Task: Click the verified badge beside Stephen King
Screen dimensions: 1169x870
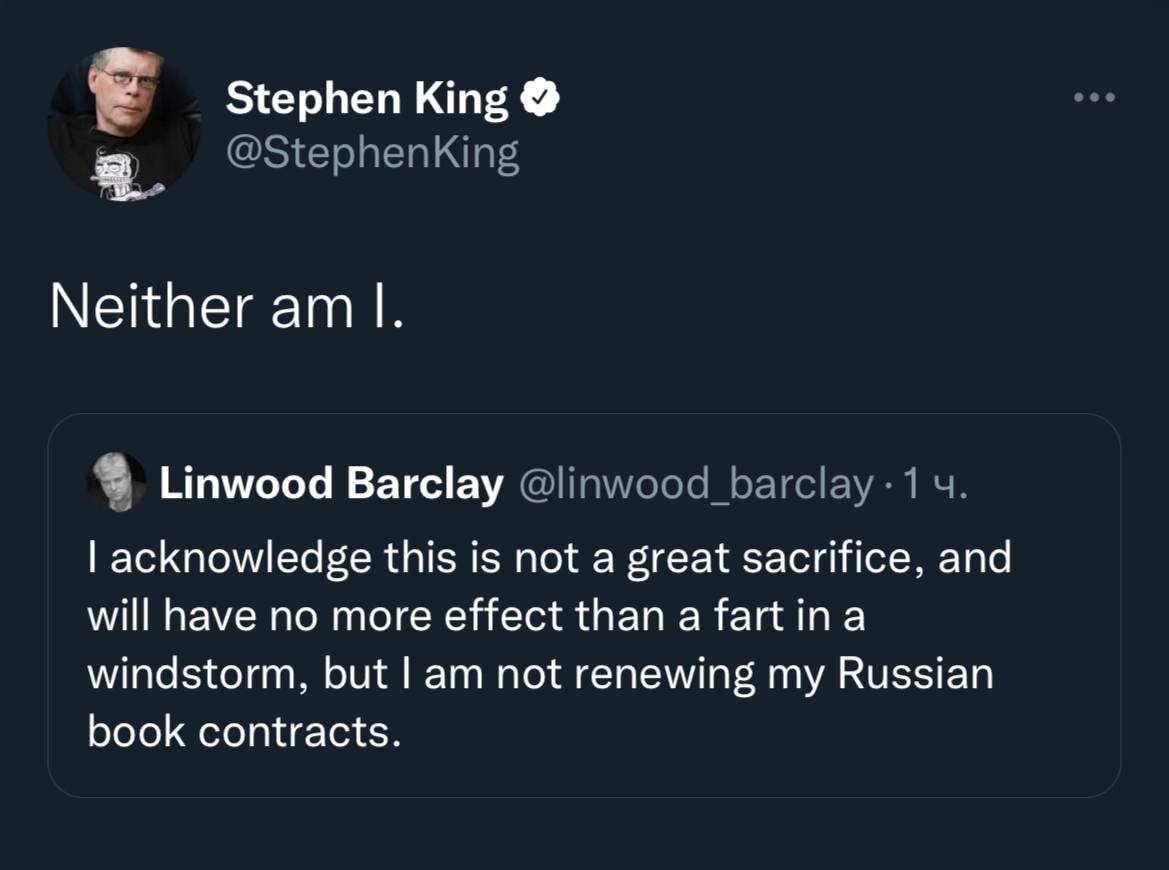Action: 539,100
